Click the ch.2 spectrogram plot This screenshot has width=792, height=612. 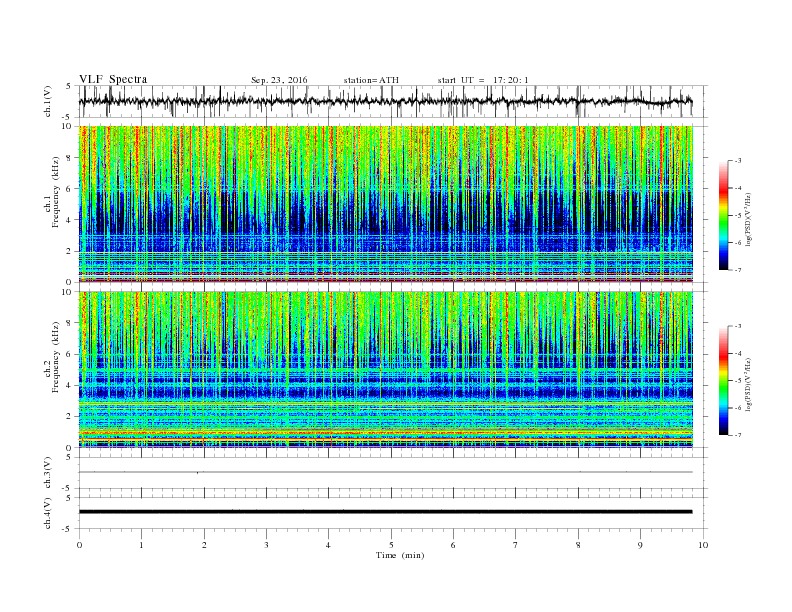[x=386, y=370]
